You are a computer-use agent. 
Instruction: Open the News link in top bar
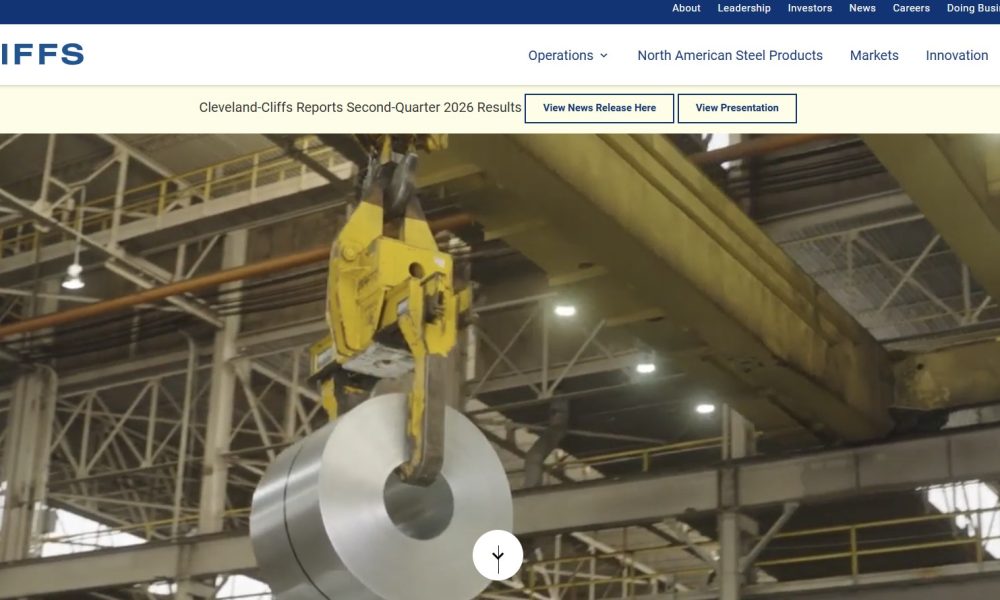tap(862, 8)
